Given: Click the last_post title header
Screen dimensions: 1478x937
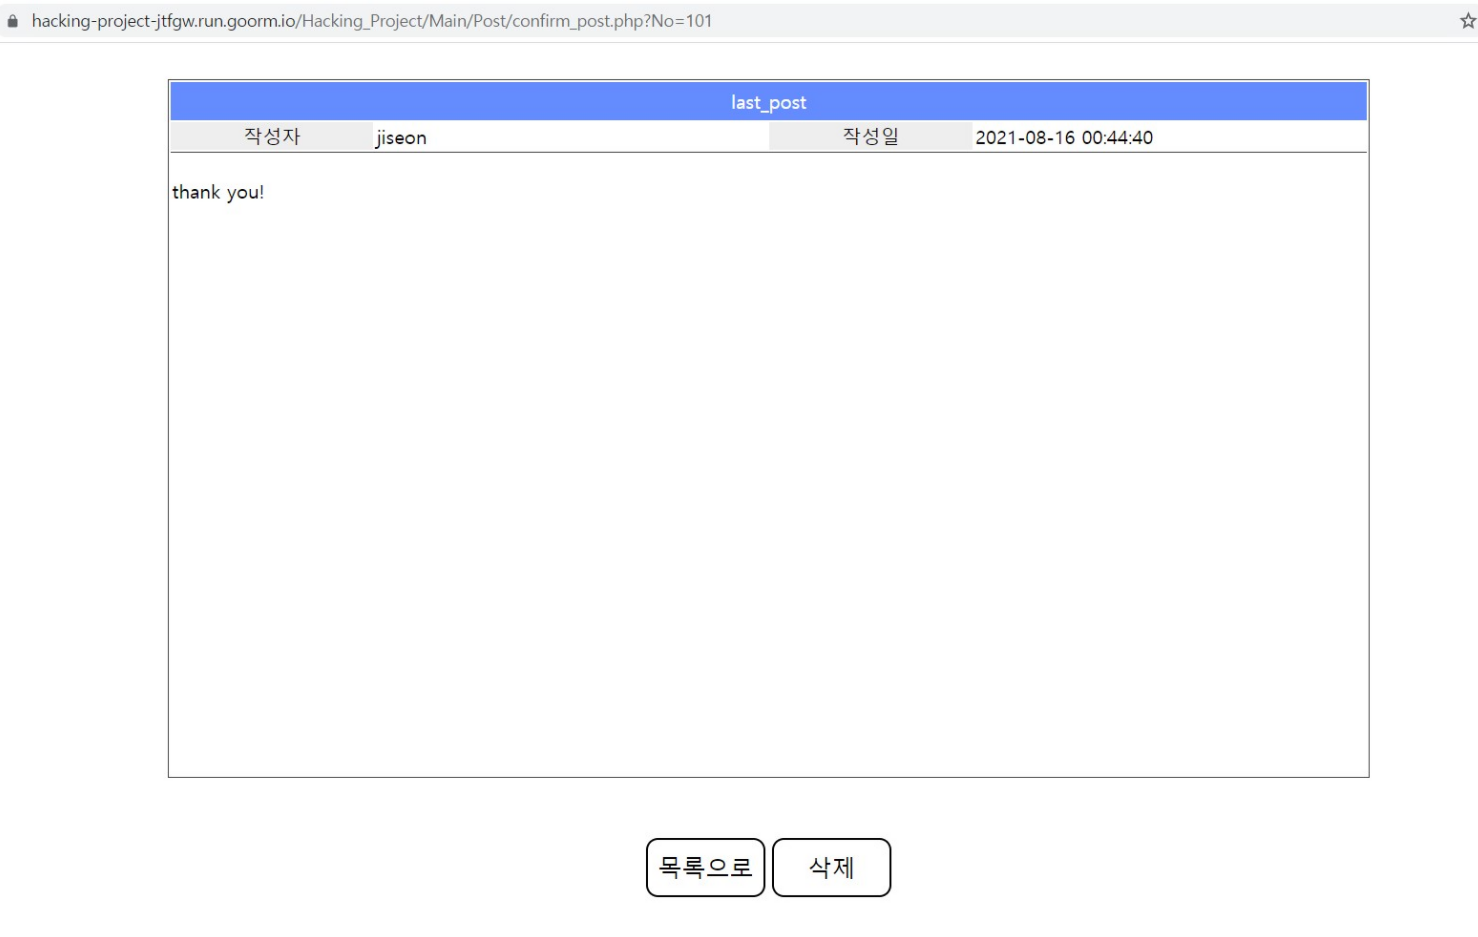Looking at the screenshot, I should (768, 102).
